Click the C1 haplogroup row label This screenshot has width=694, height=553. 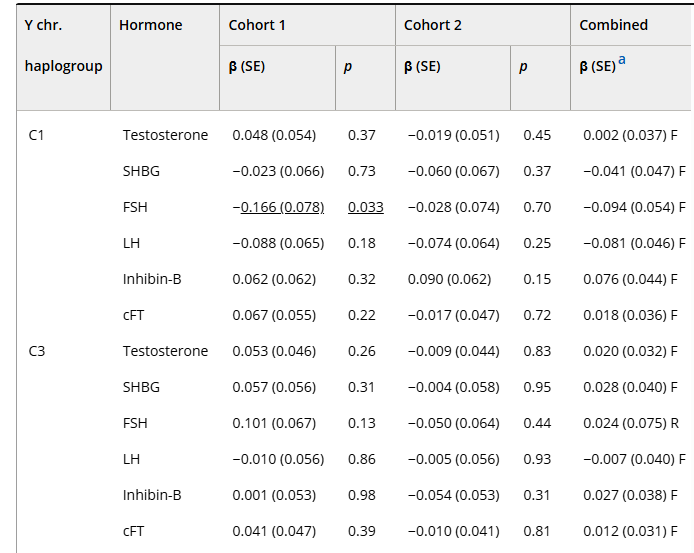pos(37,135)
